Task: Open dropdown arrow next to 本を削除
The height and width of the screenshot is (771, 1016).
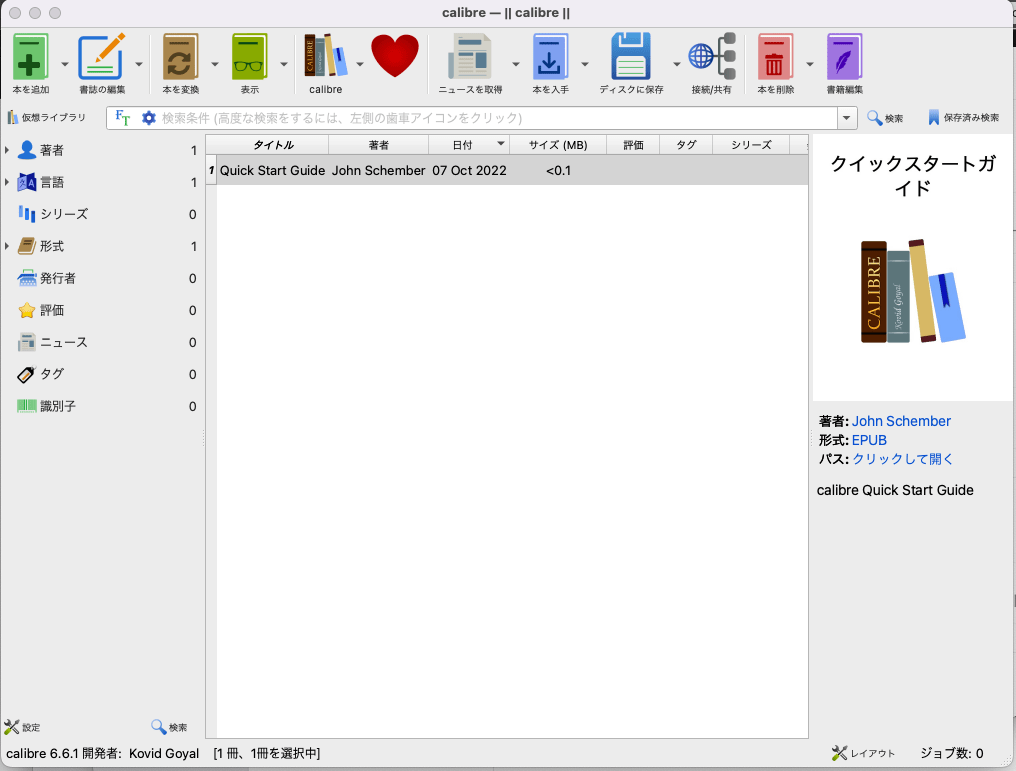Action: pyautogui.click(x=809, y=64)
